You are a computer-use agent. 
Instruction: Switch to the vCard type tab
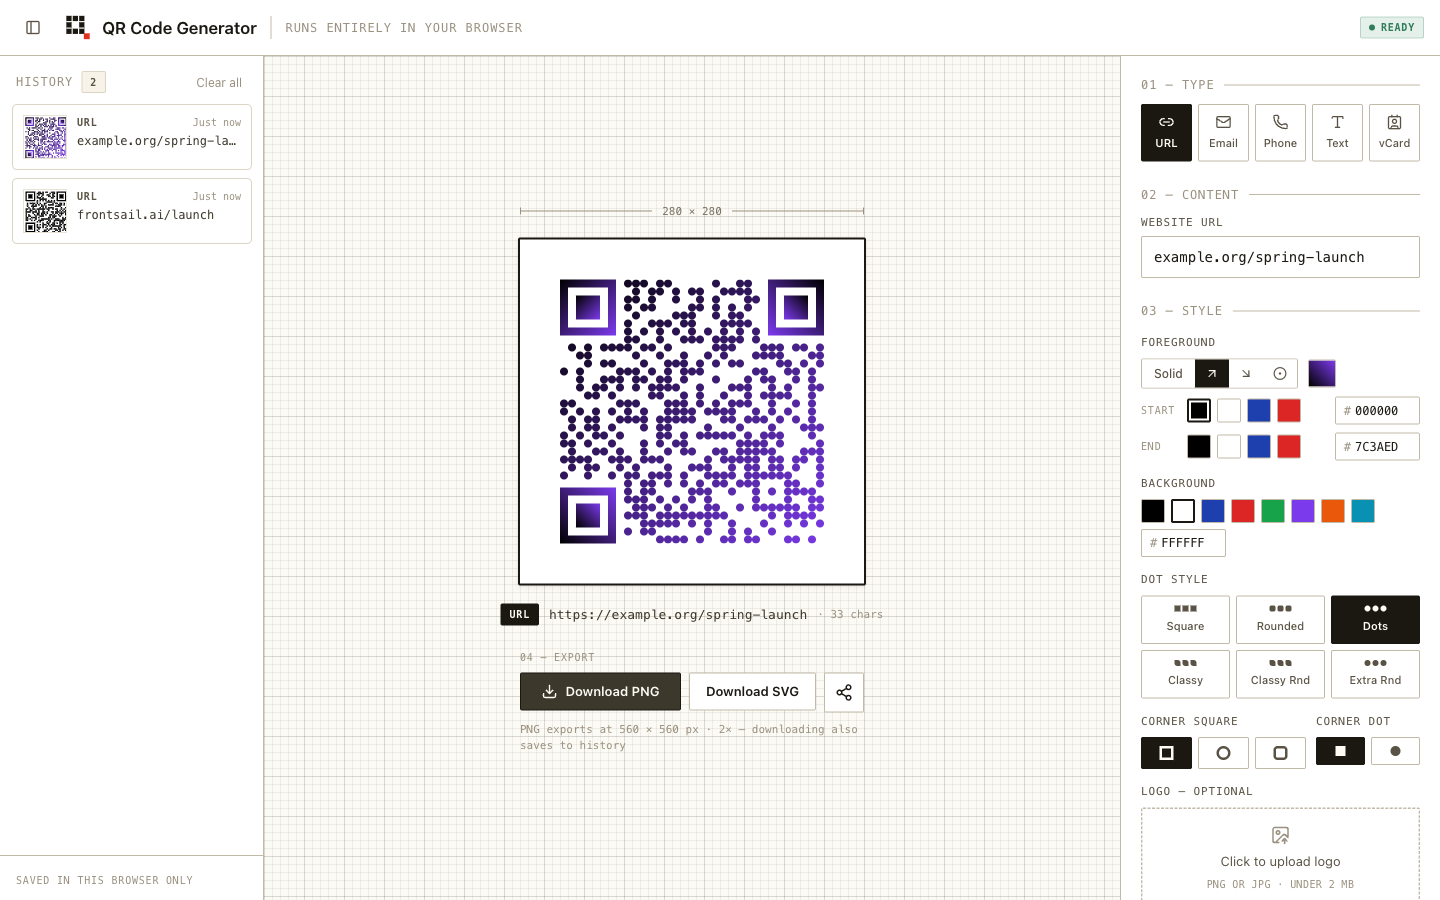pyautogui.click(x=1394, y=133)
